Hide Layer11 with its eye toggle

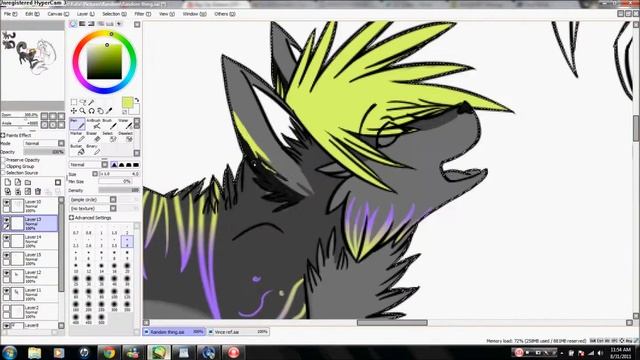coord(7,290)
